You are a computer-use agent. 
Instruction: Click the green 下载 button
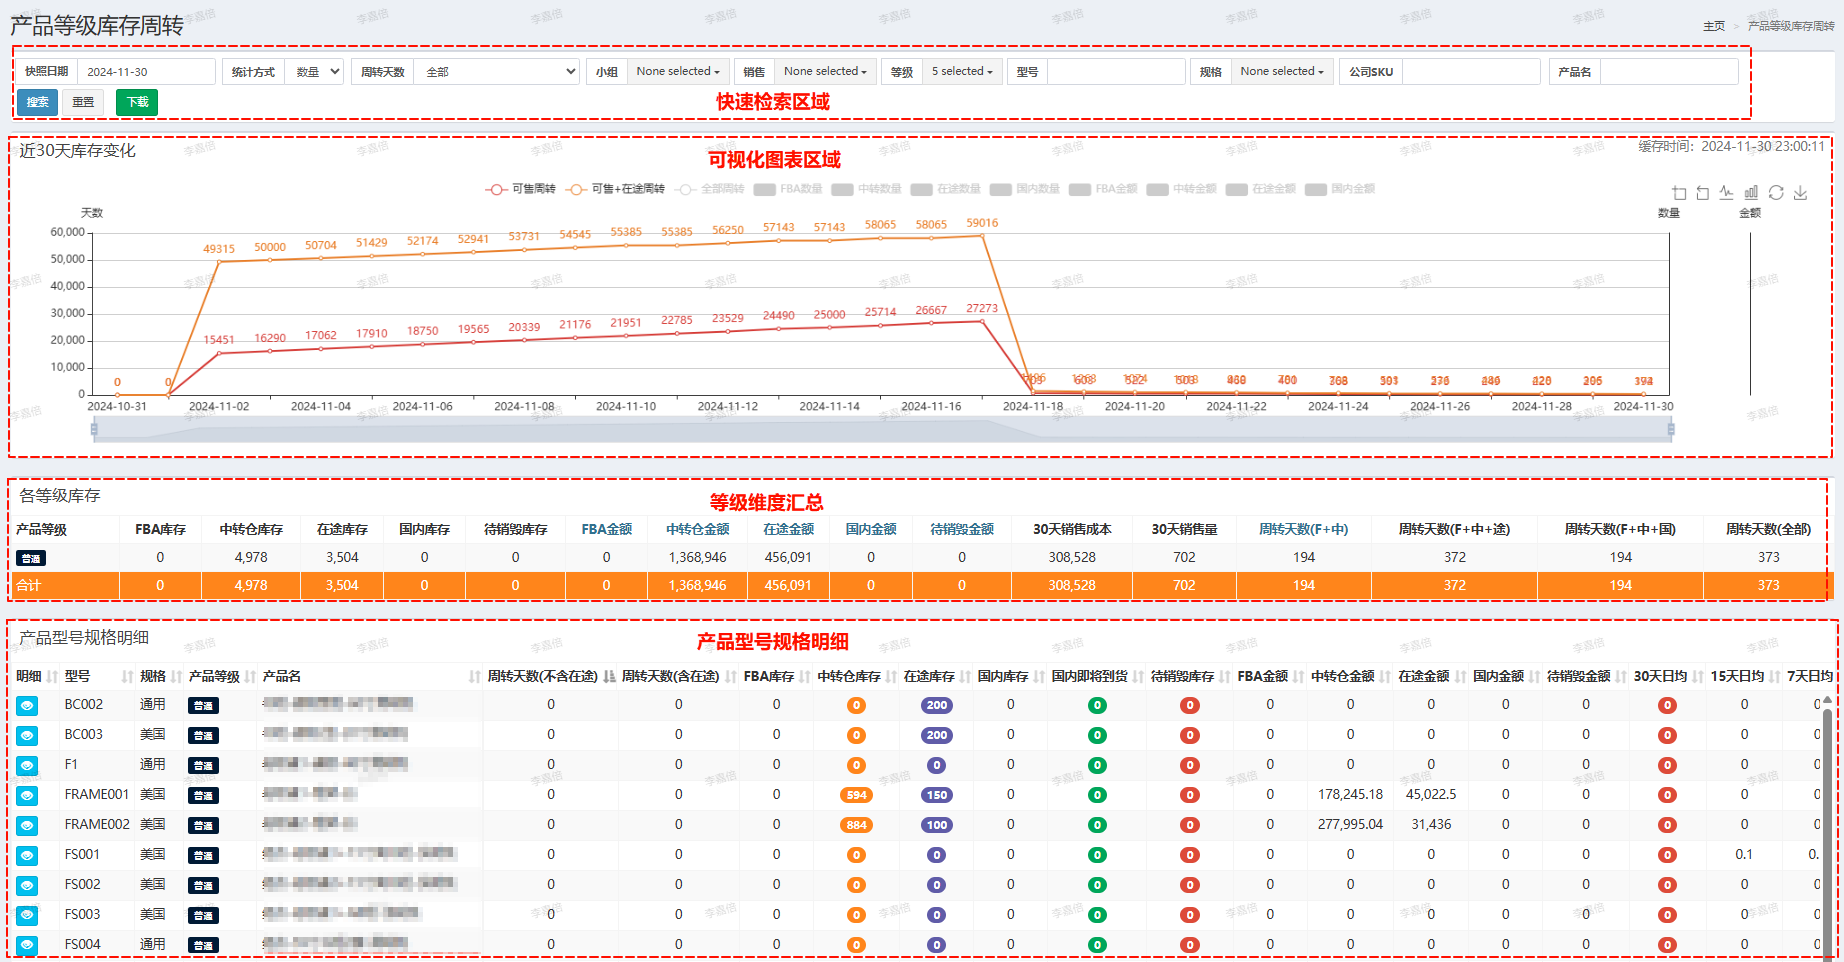137,102
